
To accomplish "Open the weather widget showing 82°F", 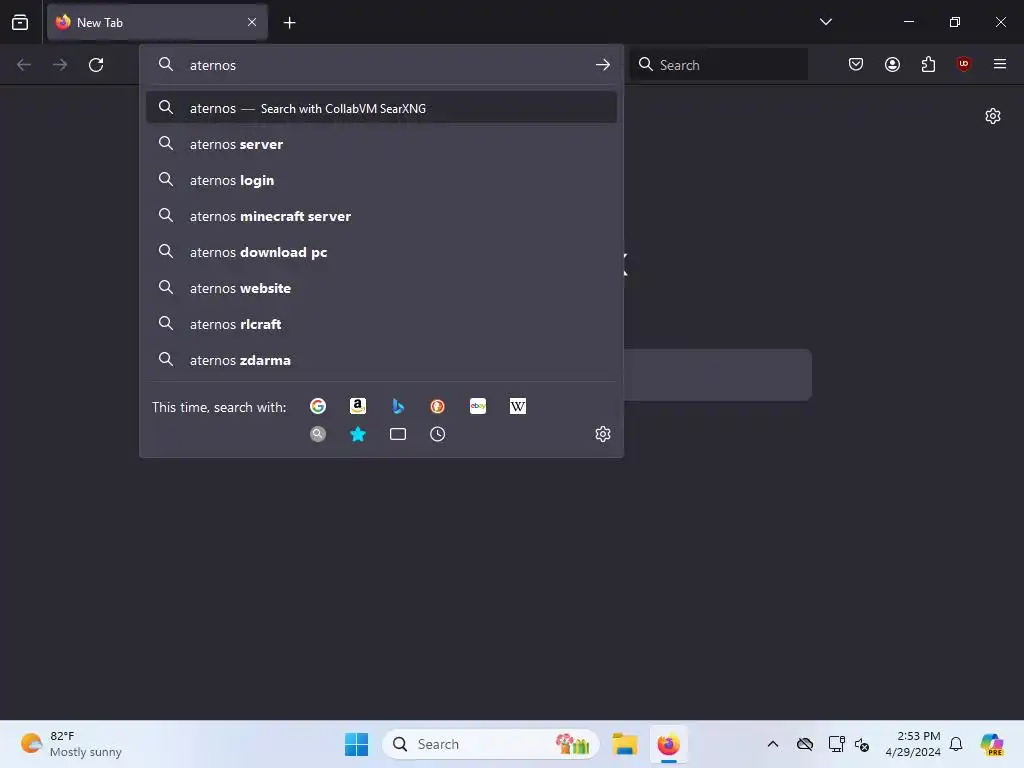I will coord(72,744).
